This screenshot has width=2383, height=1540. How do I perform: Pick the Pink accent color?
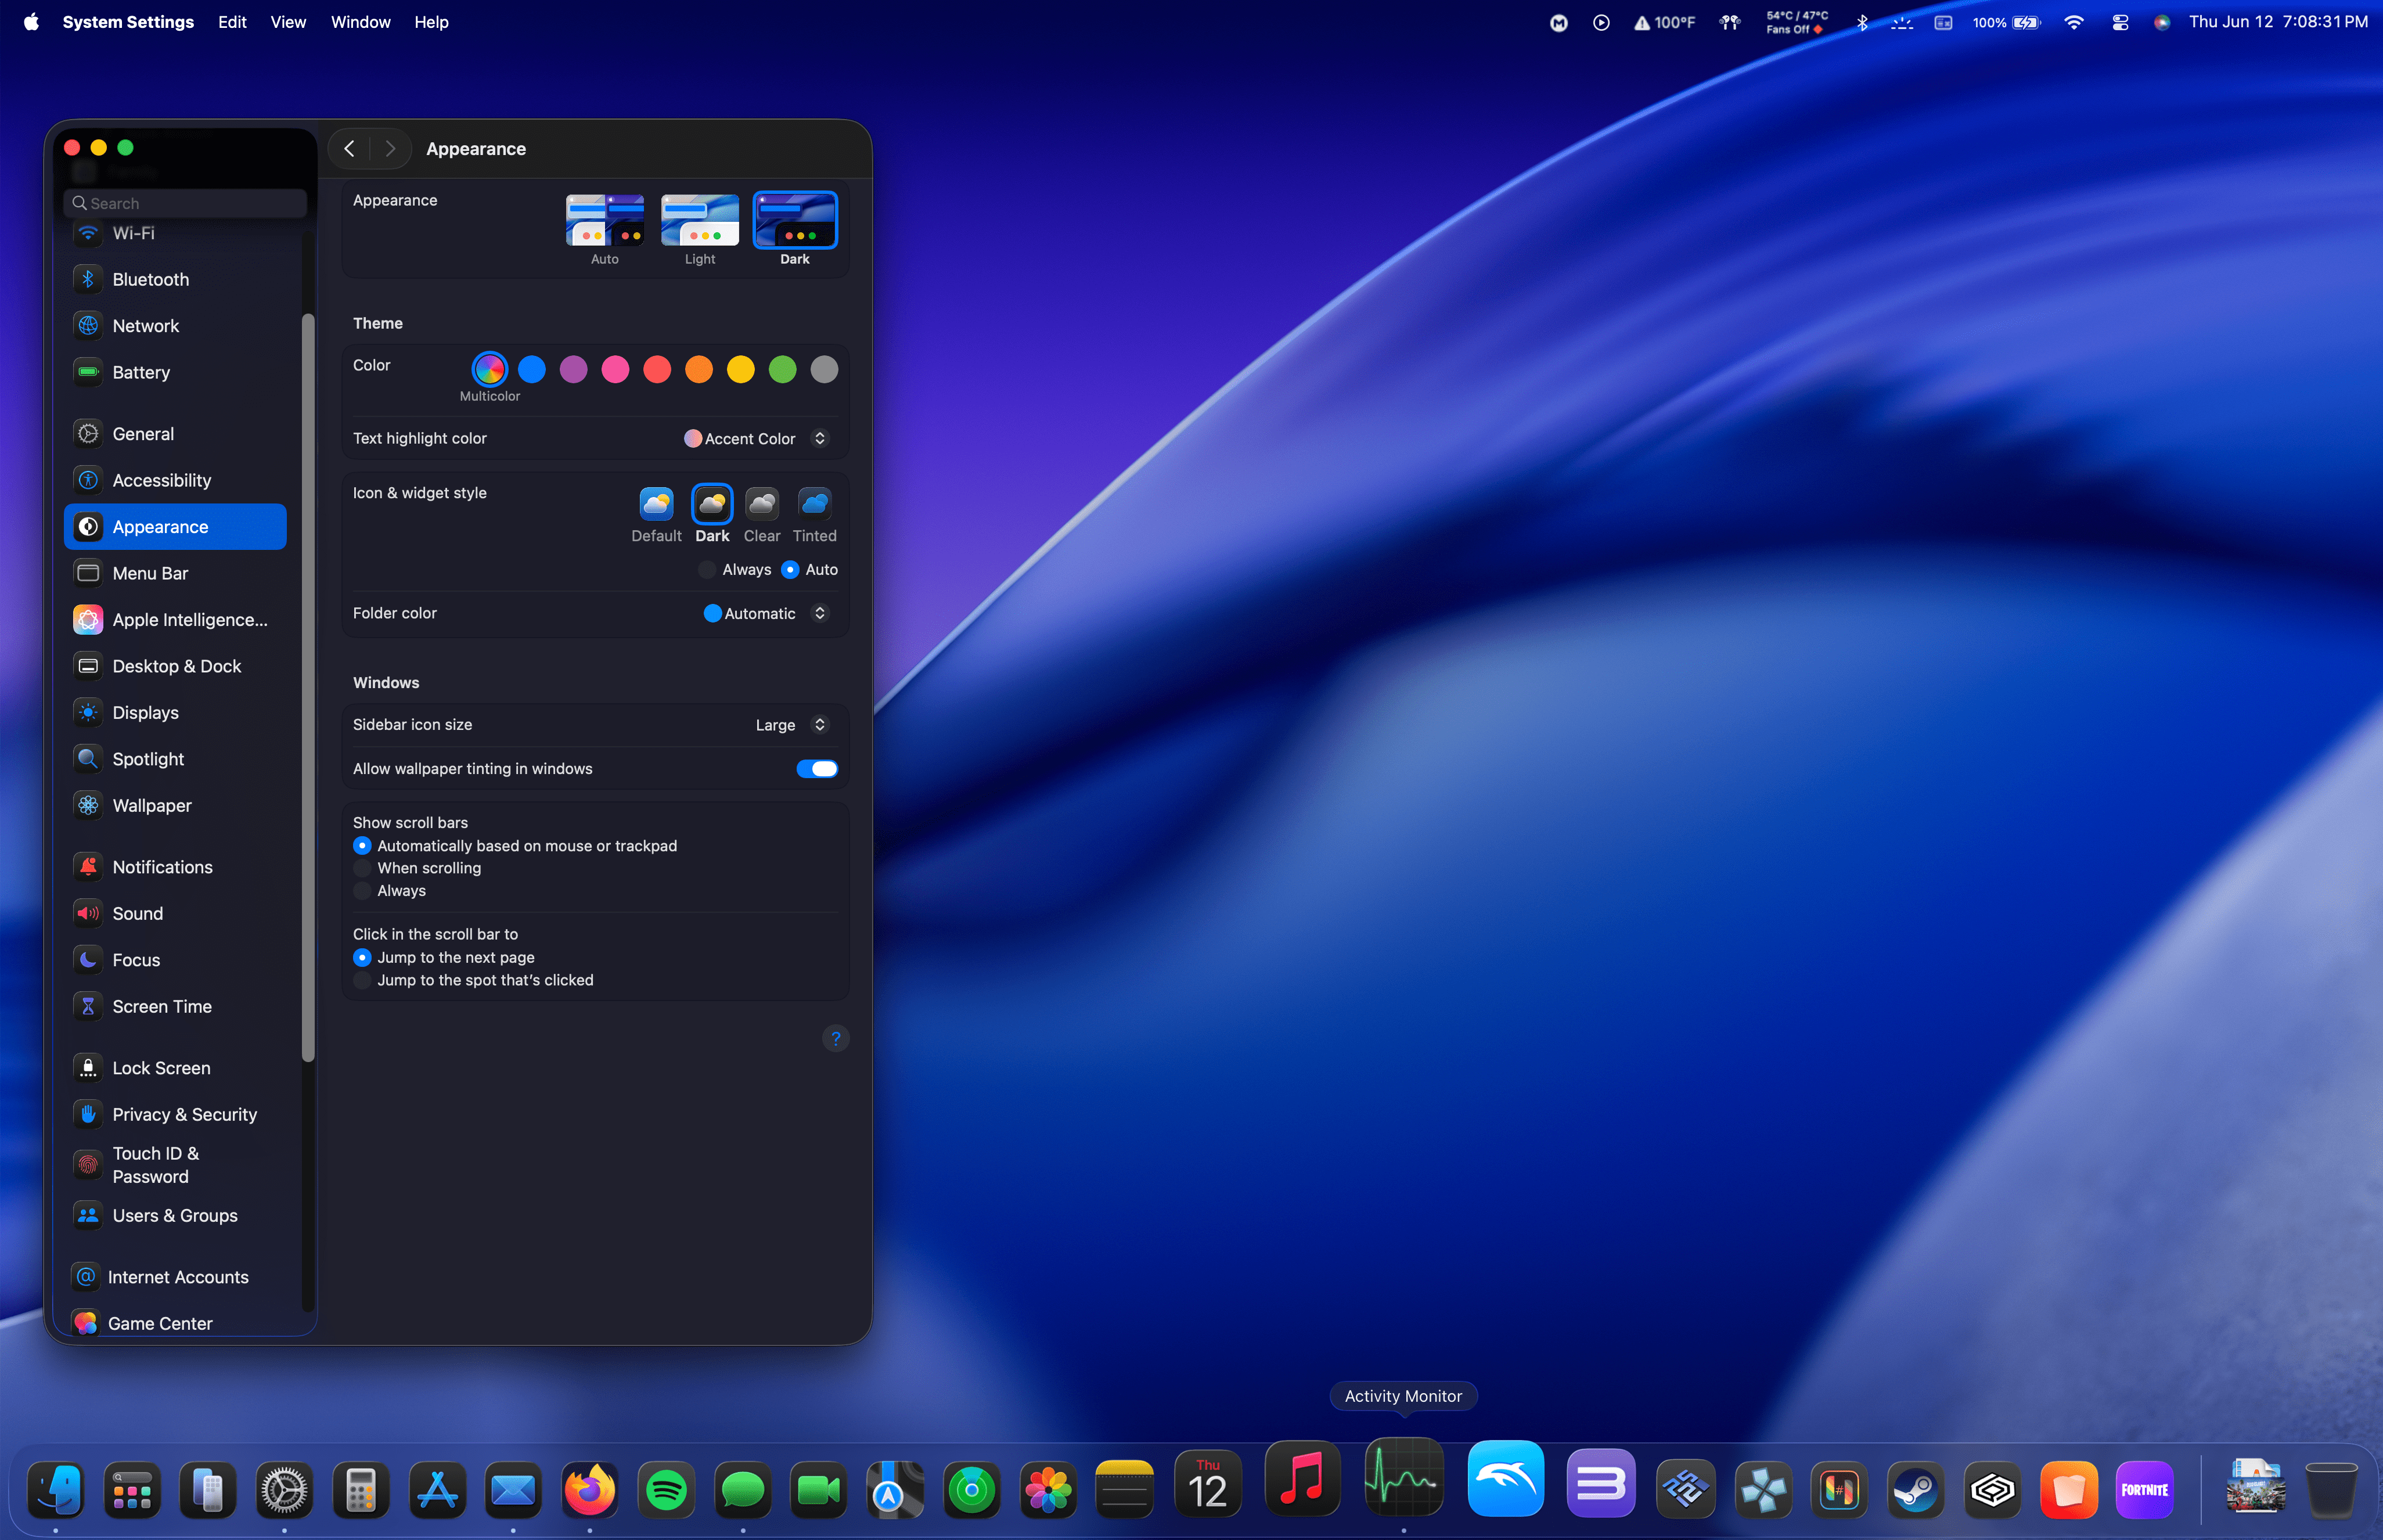coord(616,370)
